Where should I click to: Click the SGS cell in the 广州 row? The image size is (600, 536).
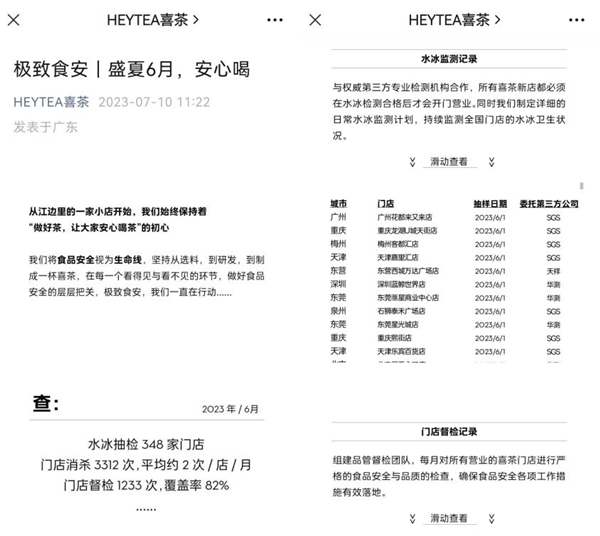[x=553, y=218]
